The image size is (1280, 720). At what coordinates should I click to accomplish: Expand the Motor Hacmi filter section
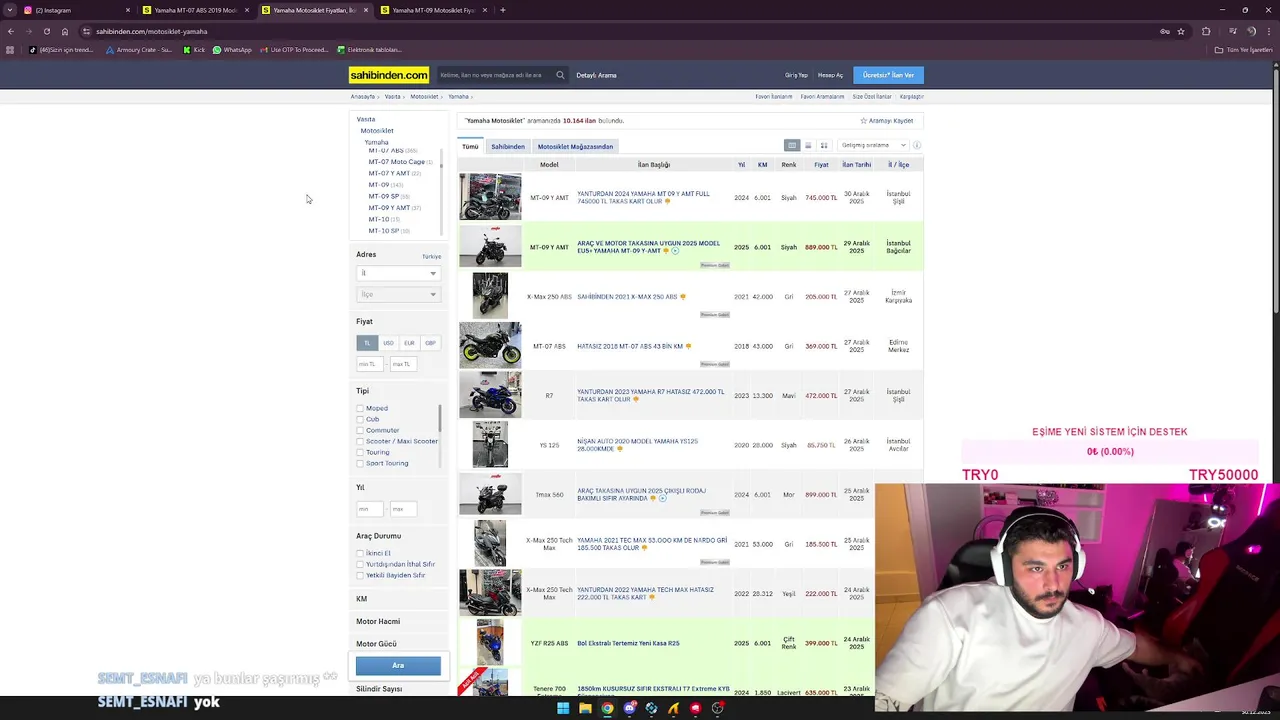pyautogui.click(x=398, y=621)
